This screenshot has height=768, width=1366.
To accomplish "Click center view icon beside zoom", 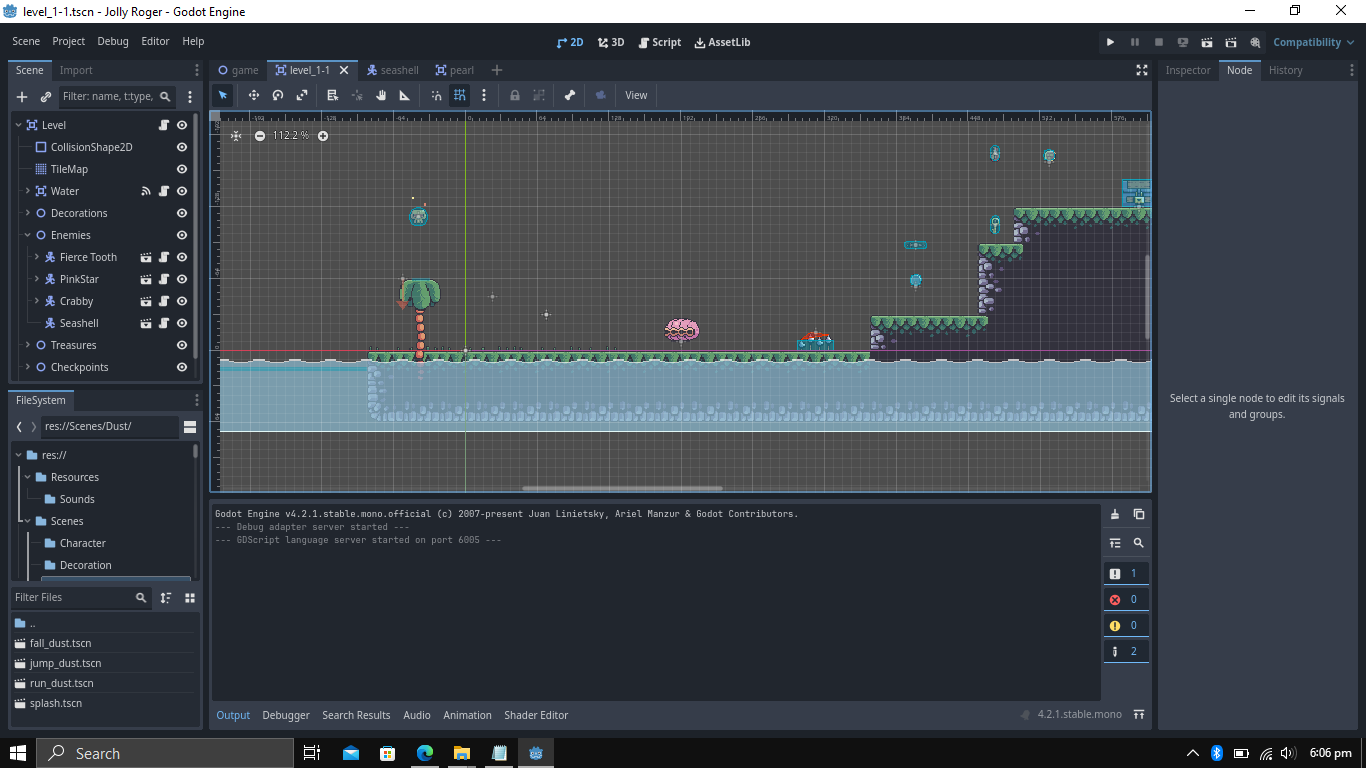I will click(x=236, y=135).
